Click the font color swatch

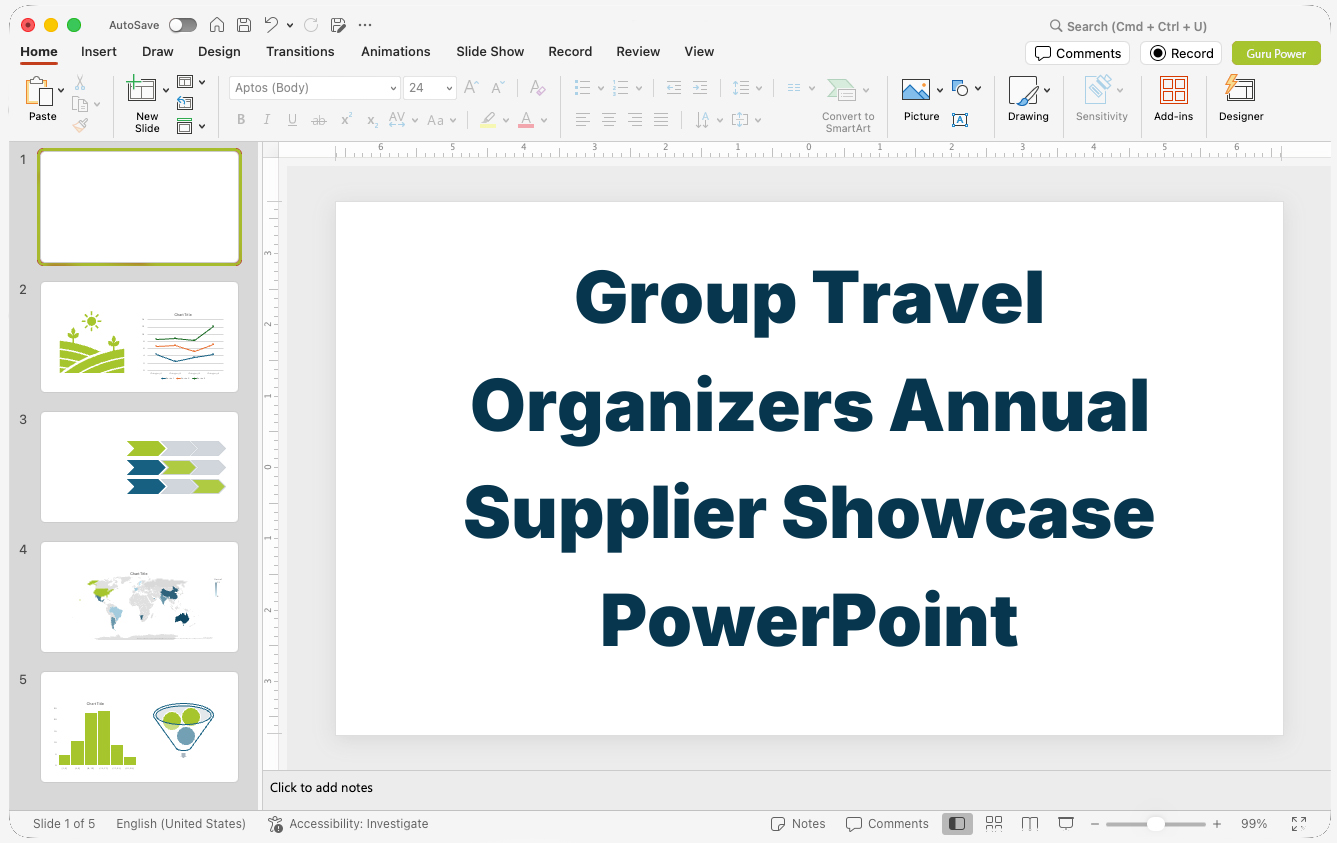pos(526,120)
